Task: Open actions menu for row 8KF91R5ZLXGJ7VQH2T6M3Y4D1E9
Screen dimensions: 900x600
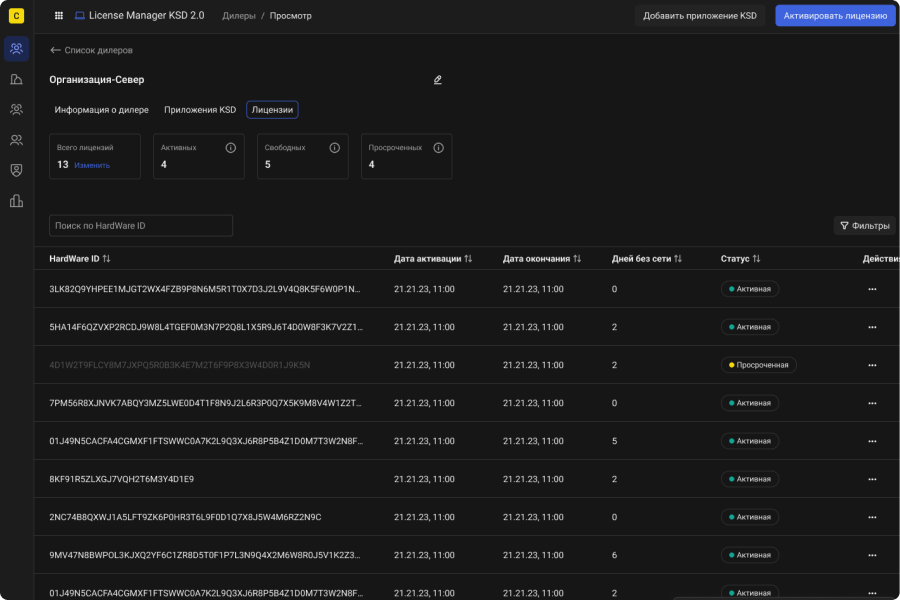Action: [x=872, y=479]
